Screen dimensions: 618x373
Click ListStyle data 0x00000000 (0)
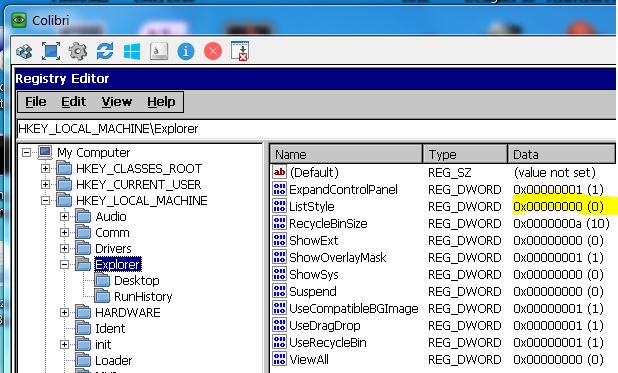pos(558,207)
